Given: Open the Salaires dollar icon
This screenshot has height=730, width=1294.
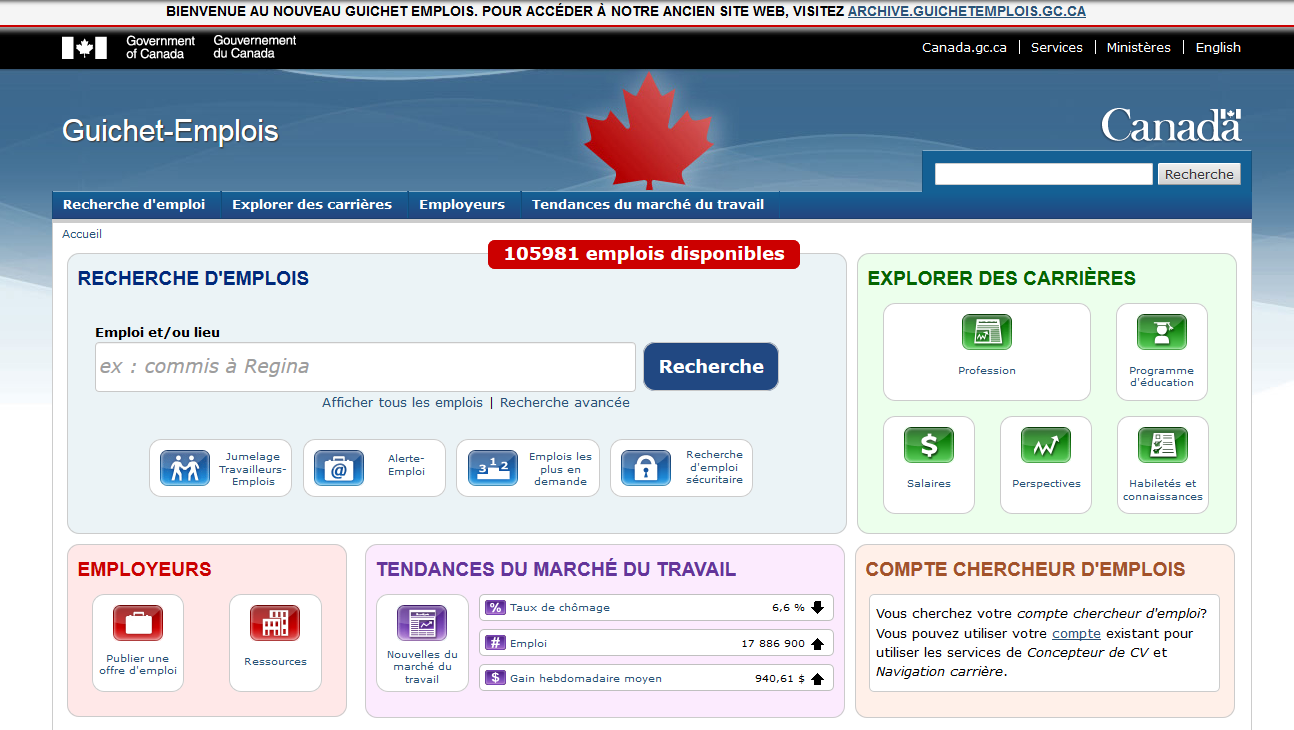Looking at the screenshot, I should coord(928,445).
